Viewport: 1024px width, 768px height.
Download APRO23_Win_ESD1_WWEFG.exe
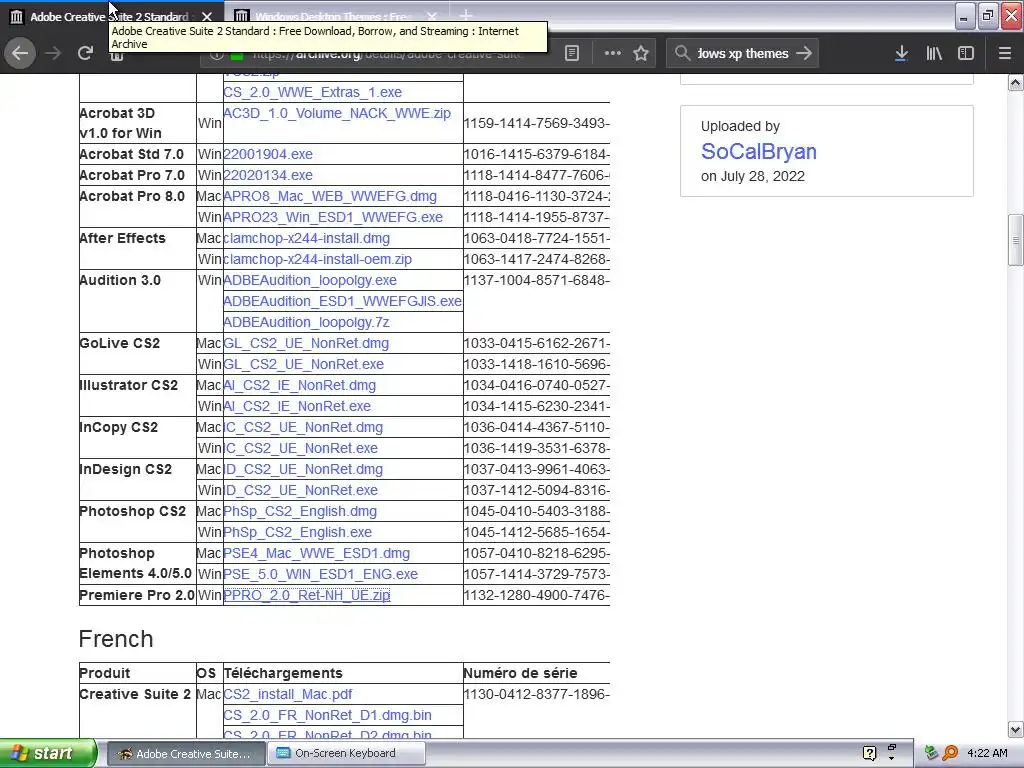pyautogui.click(x=333, y=217)
